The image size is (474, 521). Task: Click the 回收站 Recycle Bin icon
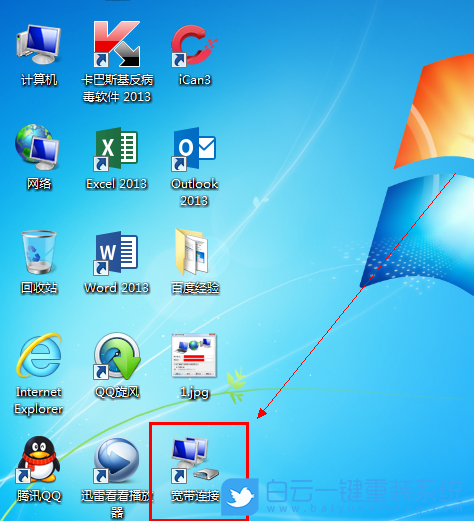(39, 252)
